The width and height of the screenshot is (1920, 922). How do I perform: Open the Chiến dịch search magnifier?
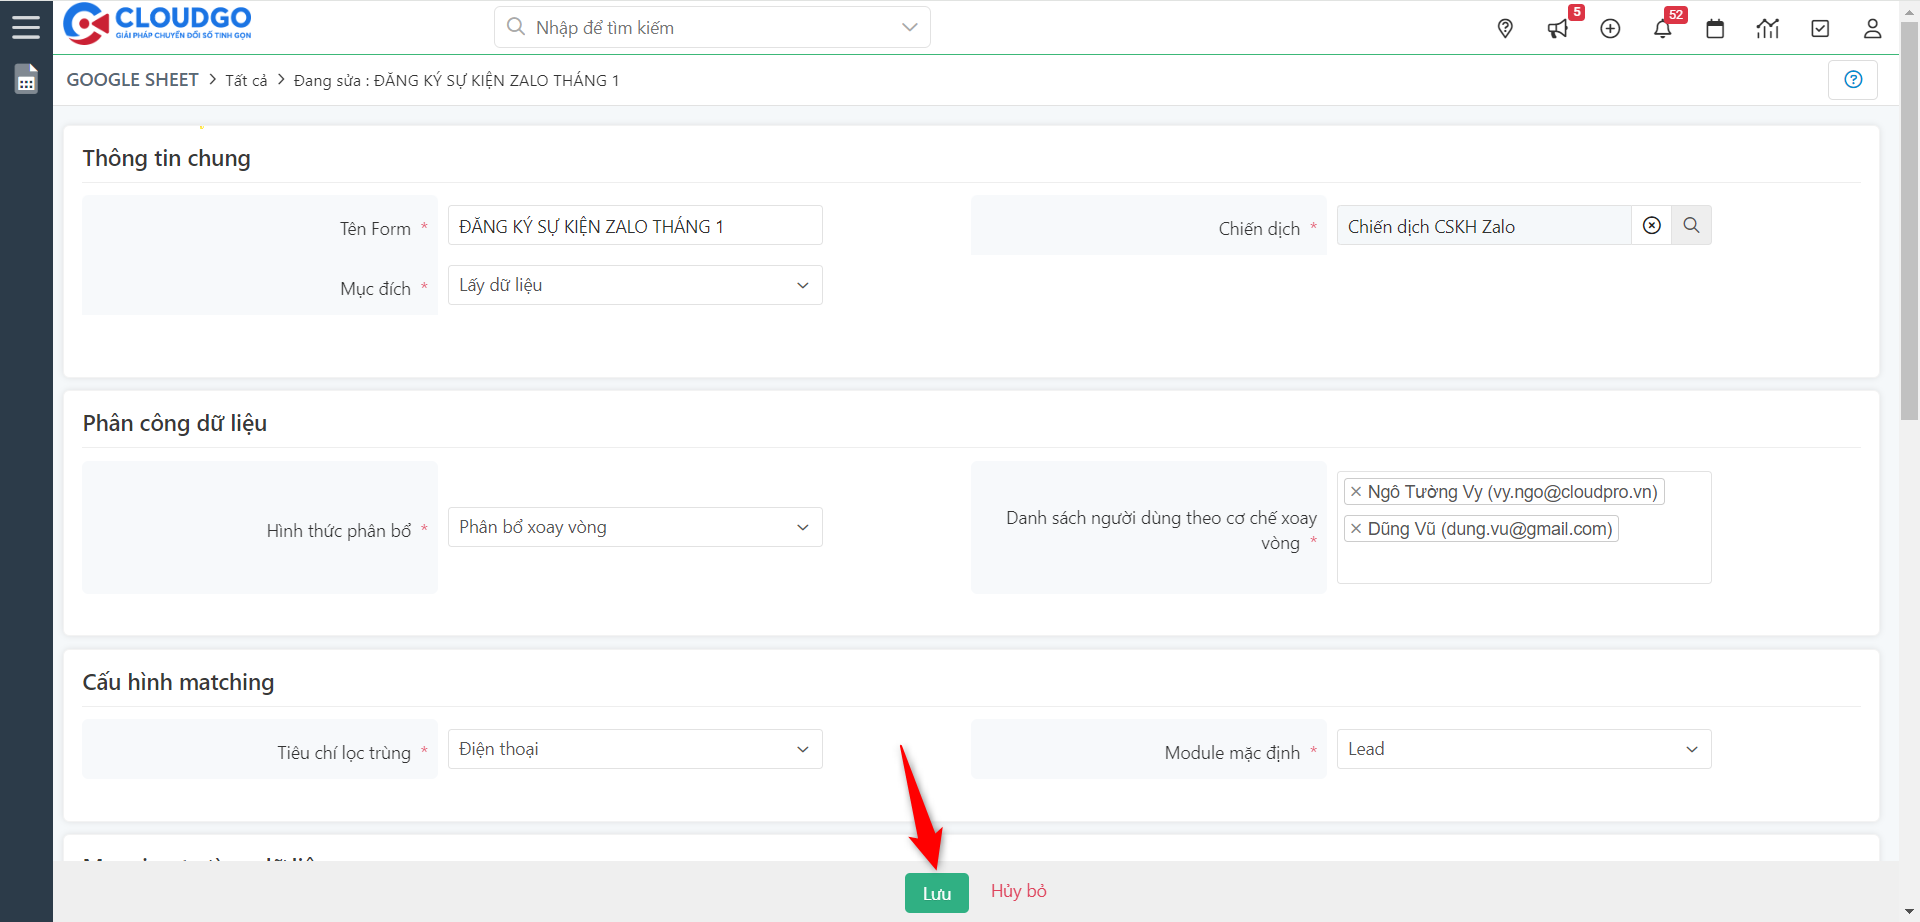point(1691,225)
